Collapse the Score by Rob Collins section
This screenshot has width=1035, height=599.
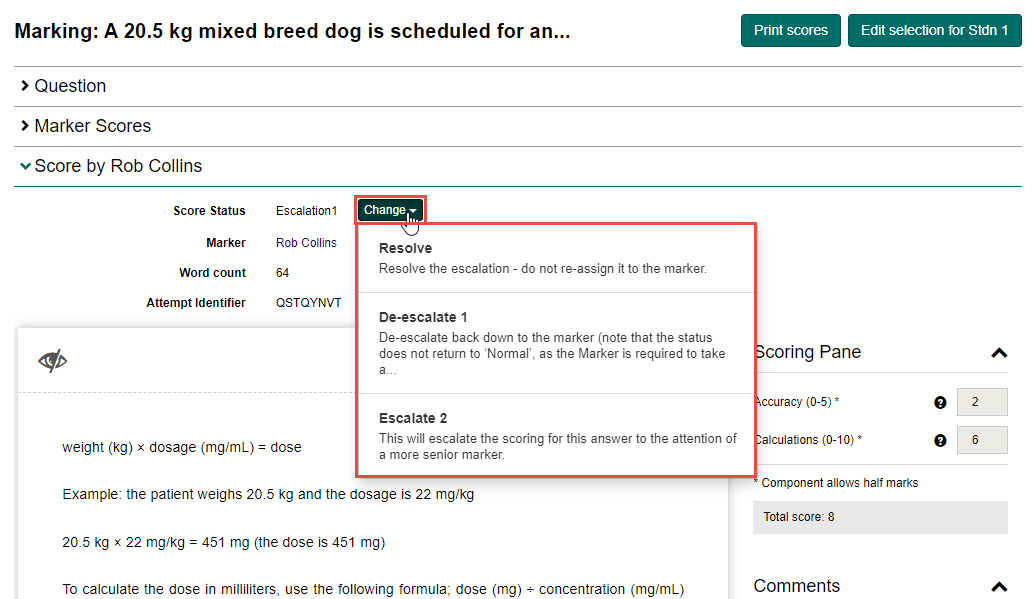117,166
